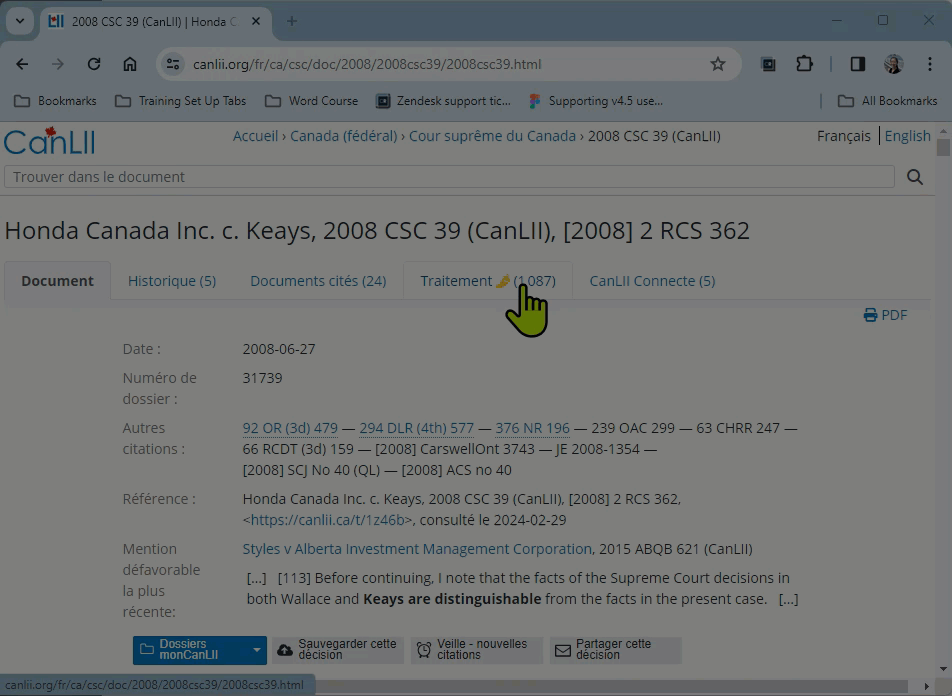Click the docket number 31739
Image resolution: width=952 pixels, height=696 pixels.
click(x=262, y=378)
